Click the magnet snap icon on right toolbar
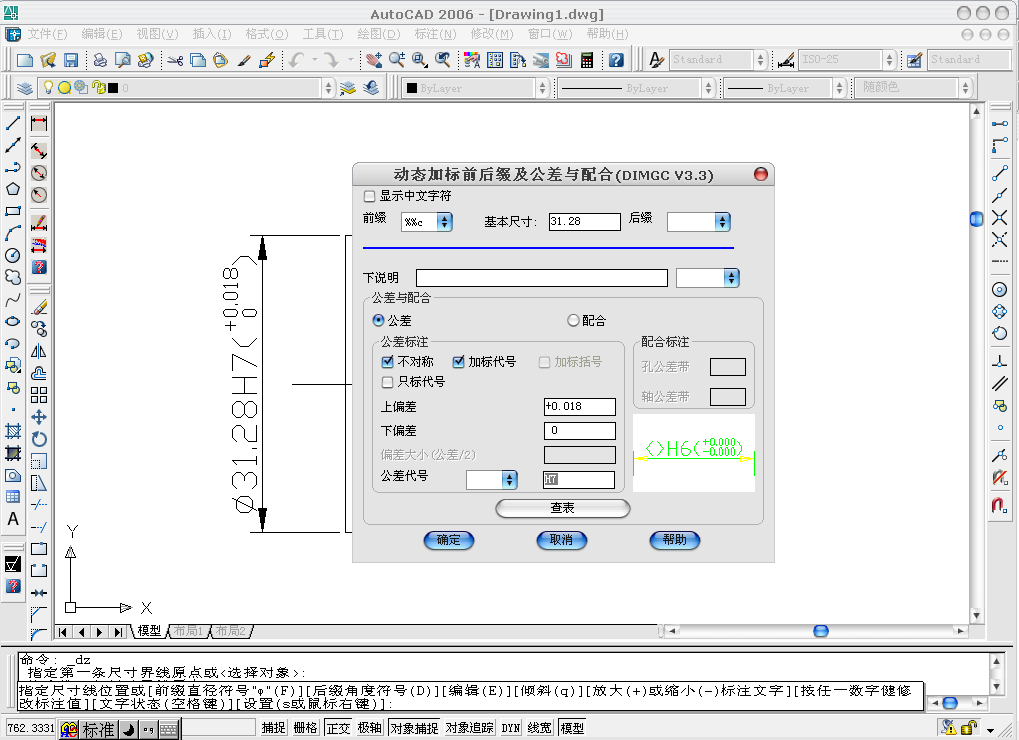This screenshot has width=1019, height=740. (1000, 505)
